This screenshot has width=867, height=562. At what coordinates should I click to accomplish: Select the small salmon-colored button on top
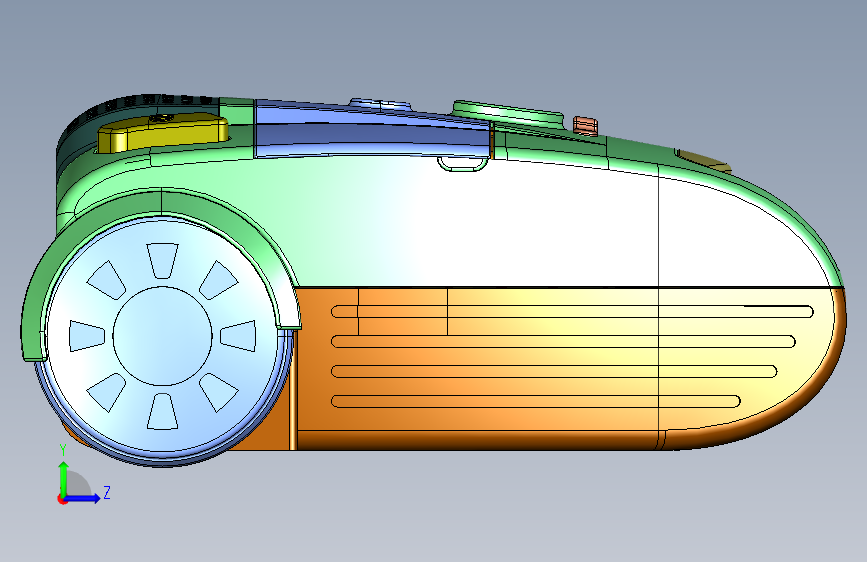click(585, 125)
